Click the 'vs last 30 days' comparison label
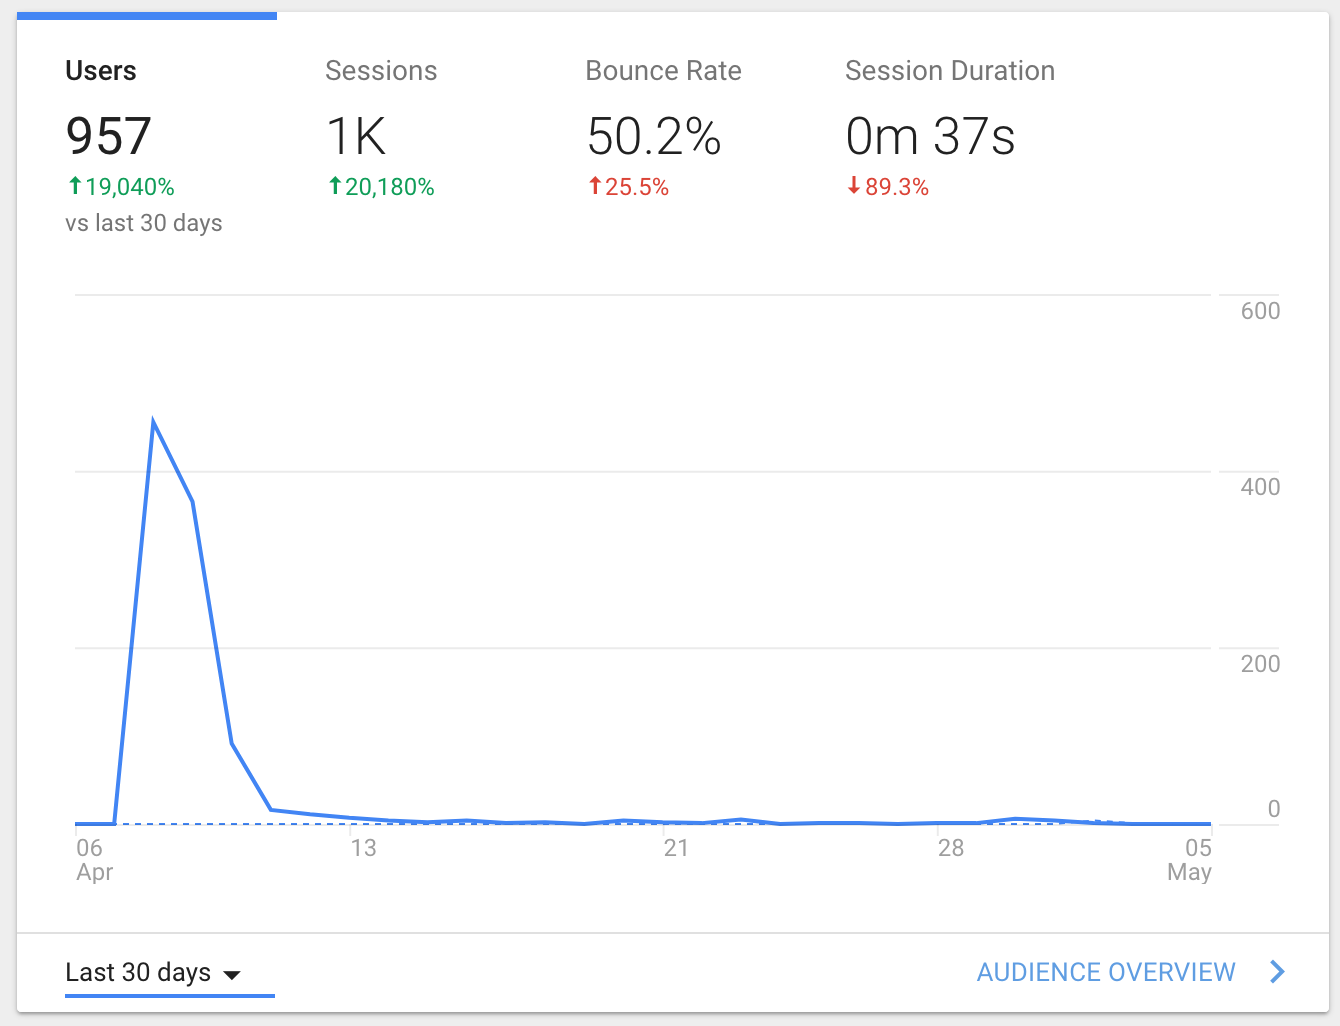 (x=144, y=223)
